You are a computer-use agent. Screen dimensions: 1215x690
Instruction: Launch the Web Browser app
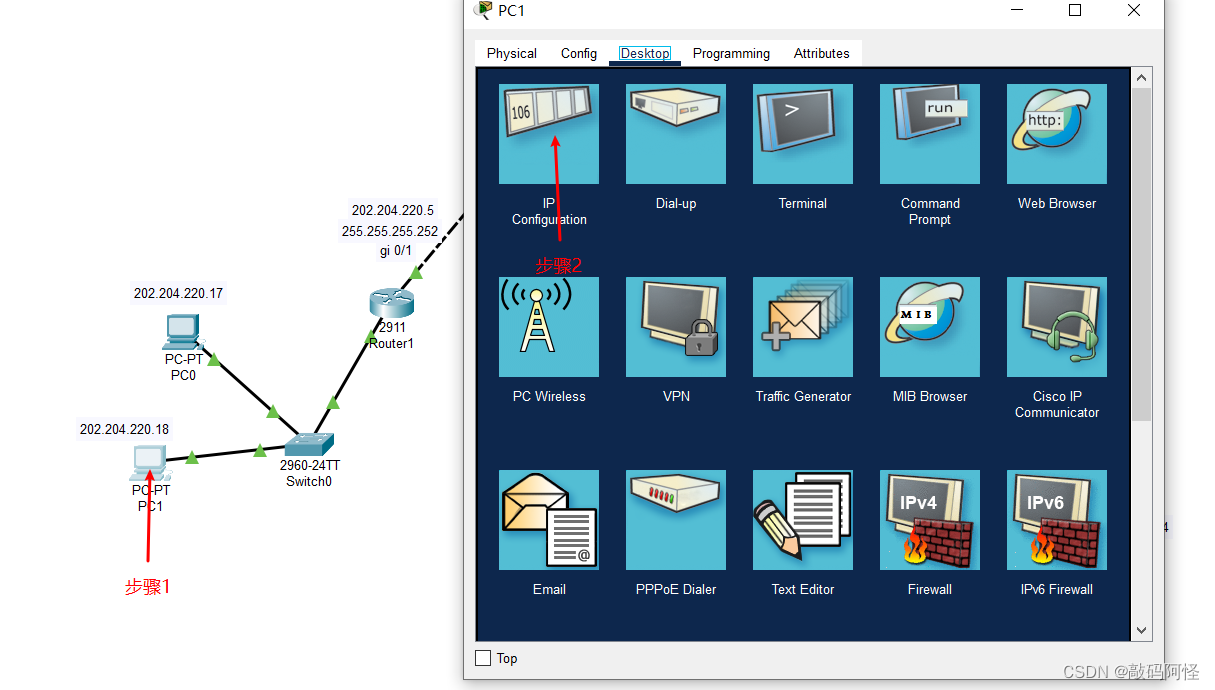[x=1057, y=134]
